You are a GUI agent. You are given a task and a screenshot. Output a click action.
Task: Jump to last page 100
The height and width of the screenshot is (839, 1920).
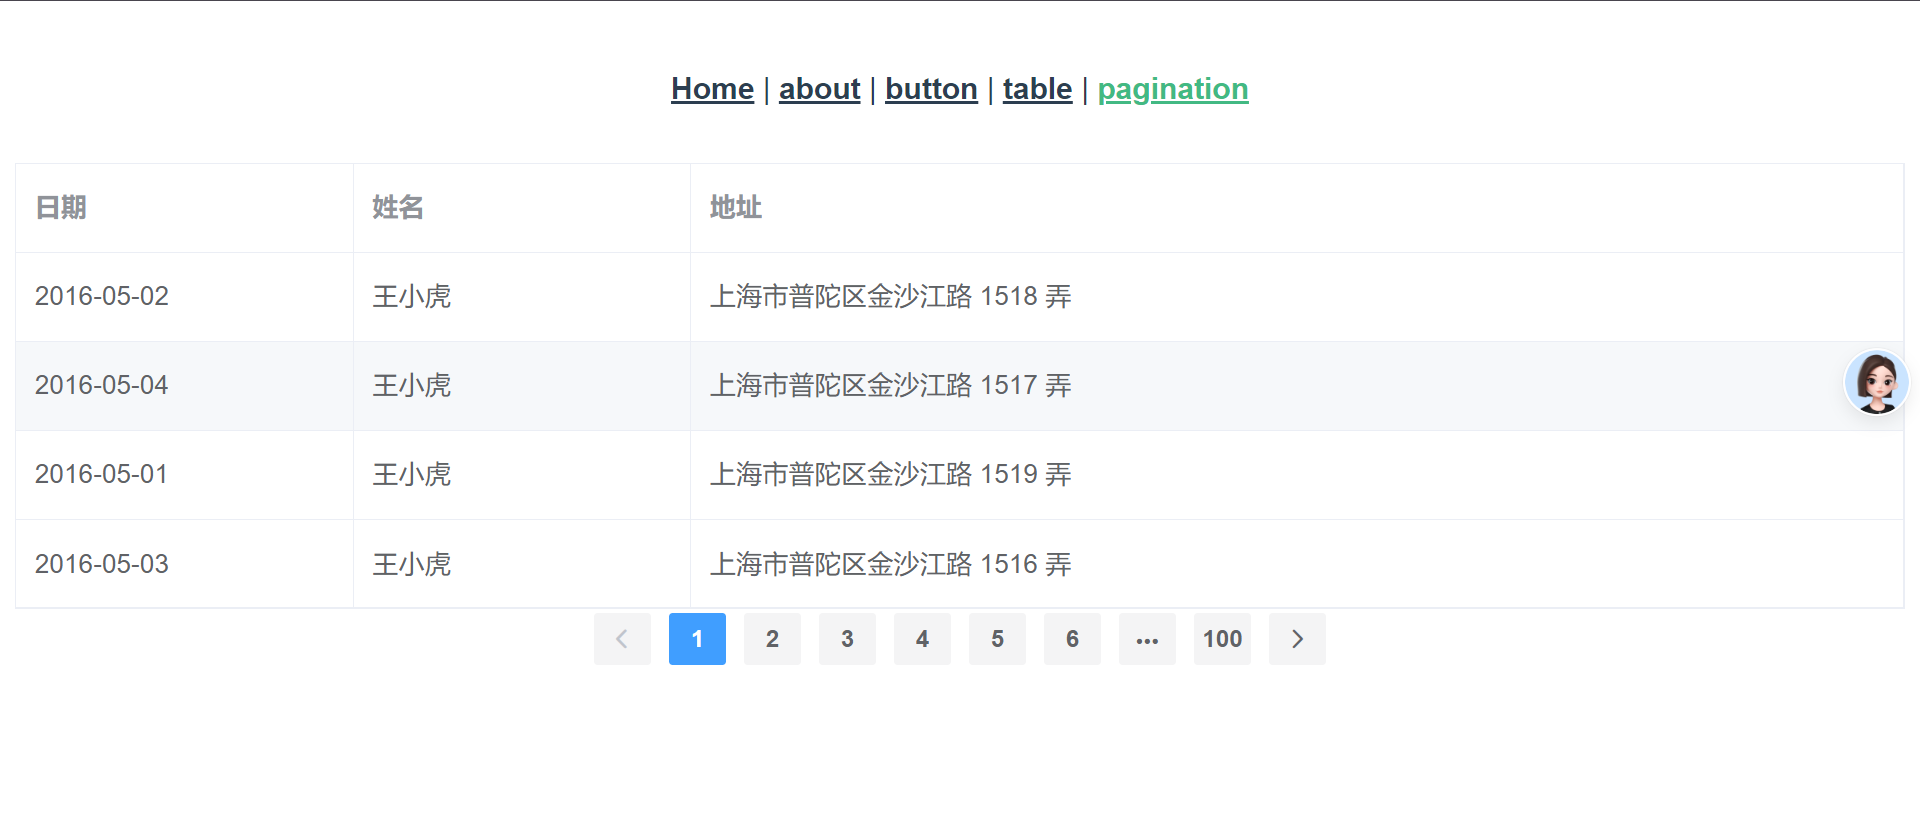pyautogui.click(x=1222, y=639)
